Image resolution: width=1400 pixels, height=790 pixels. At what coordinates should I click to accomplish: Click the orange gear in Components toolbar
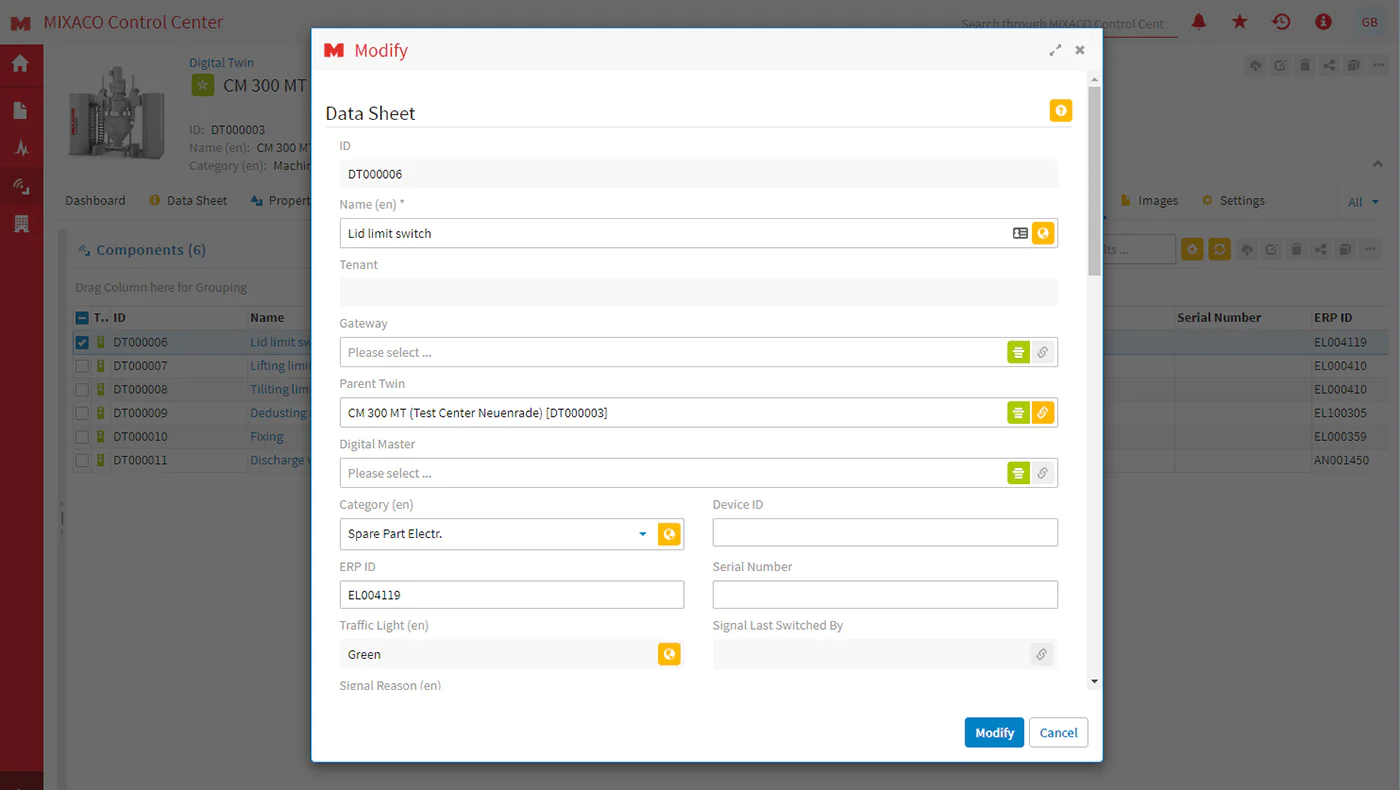click(1192, 249)
